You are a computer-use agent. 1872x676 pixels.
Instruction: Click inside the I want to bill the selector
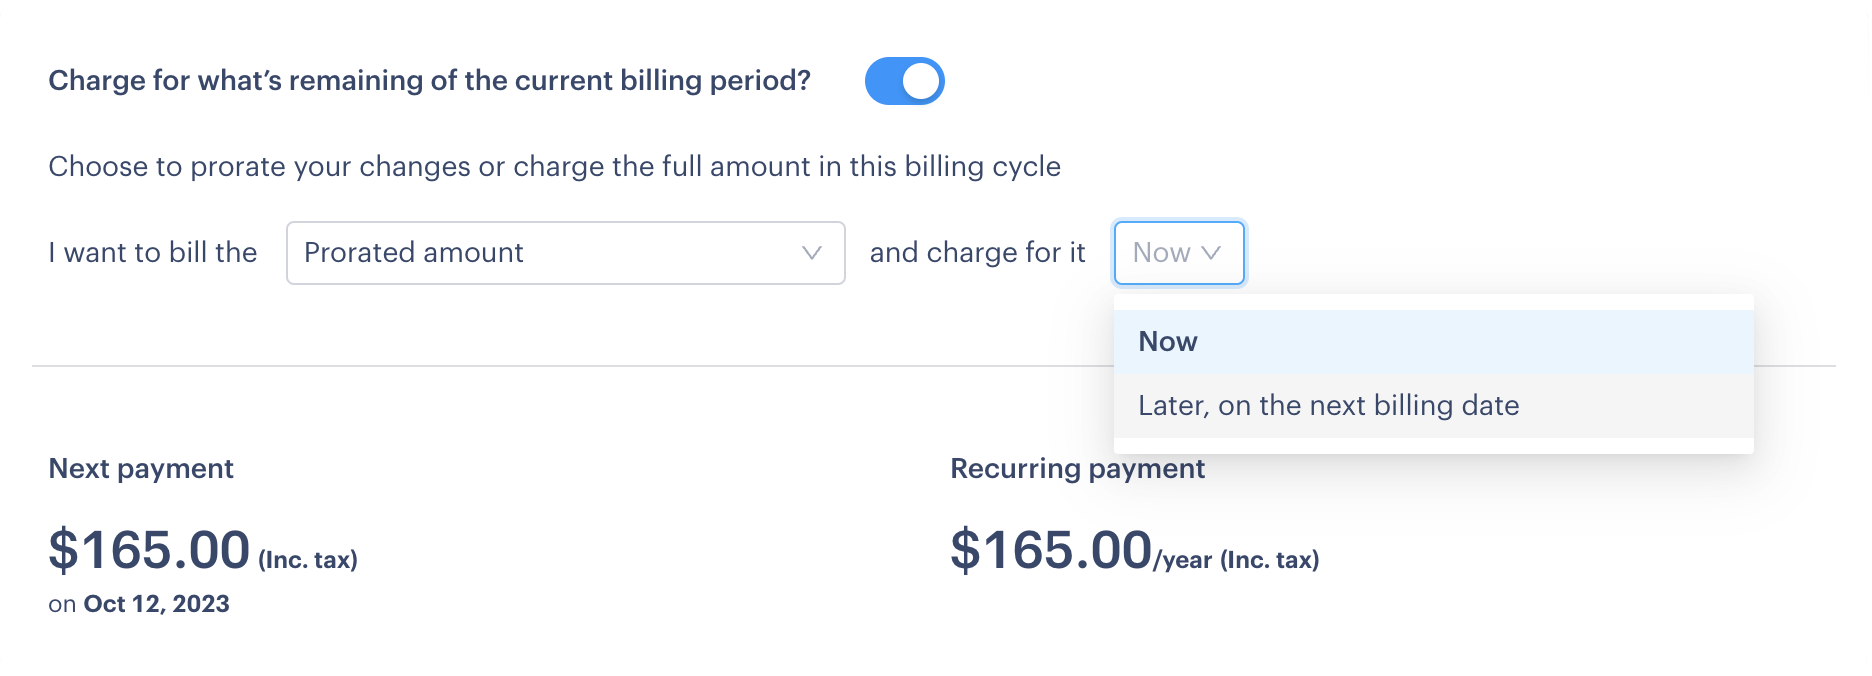[565, 253]
